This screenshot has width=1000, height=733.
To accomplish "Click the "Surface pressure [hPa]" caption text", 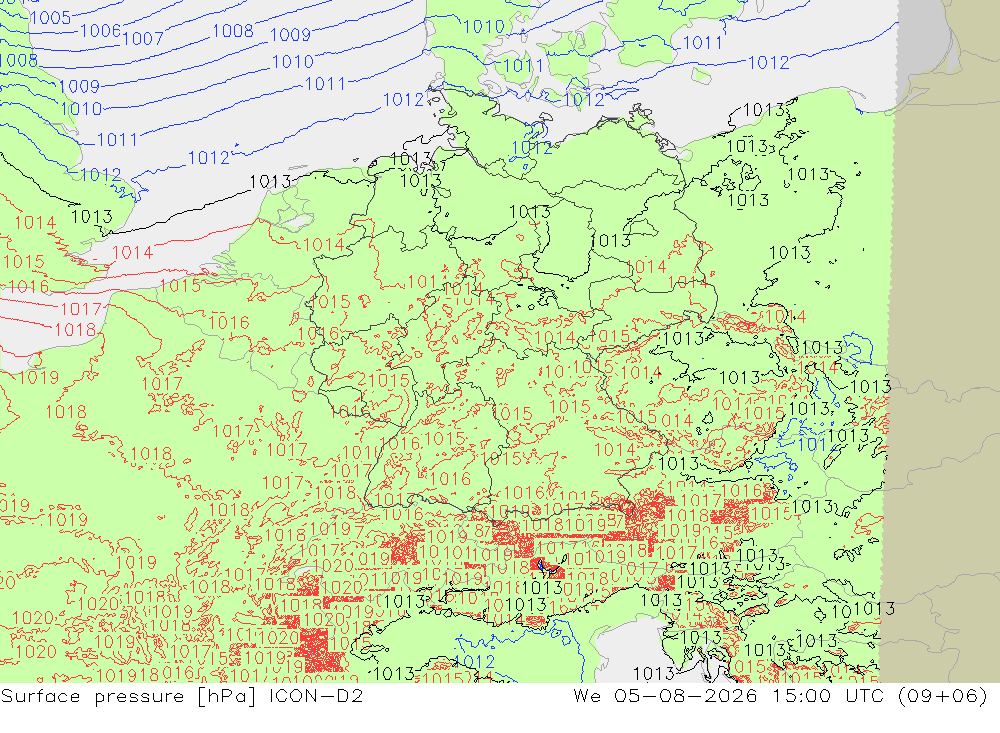I will click(129, 696).
